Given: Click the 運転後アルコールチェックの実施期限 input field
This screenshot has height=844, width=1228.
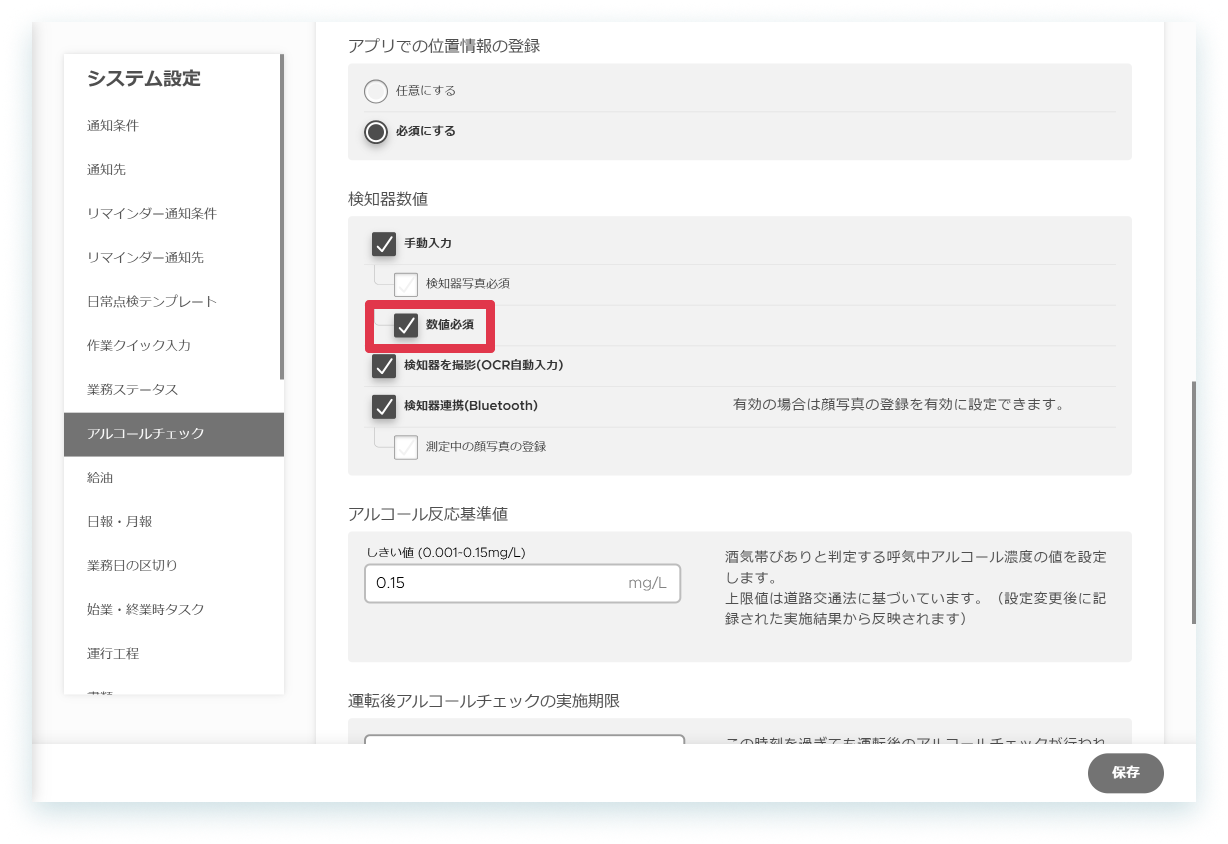Looking at the screenshot, I should [524, 740].
